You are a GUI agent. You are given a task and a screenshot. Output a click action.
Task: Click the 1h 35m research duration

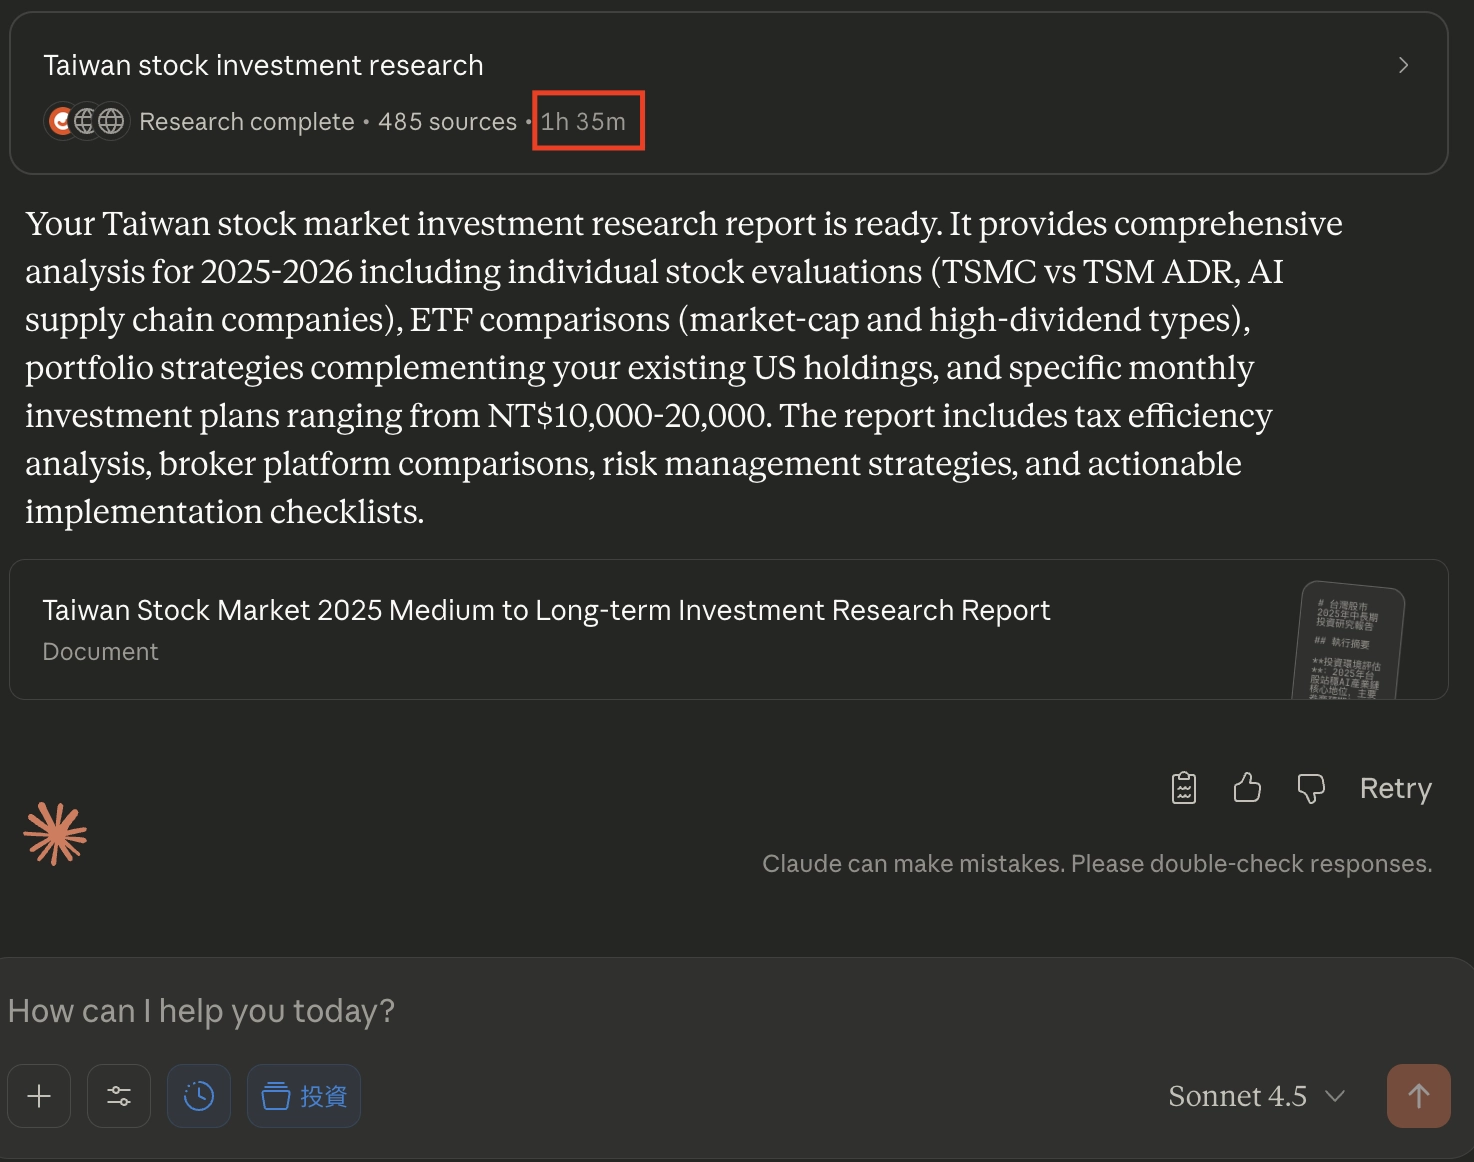point(584,122)
